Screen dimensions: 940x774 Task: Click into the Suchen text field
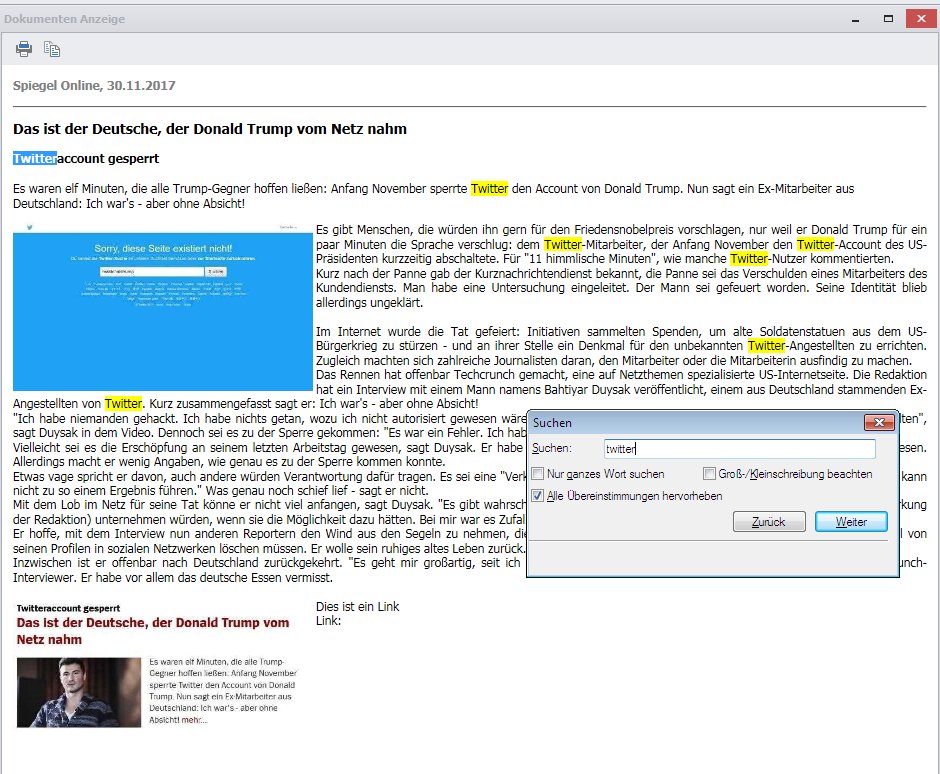tap(739, 450)
